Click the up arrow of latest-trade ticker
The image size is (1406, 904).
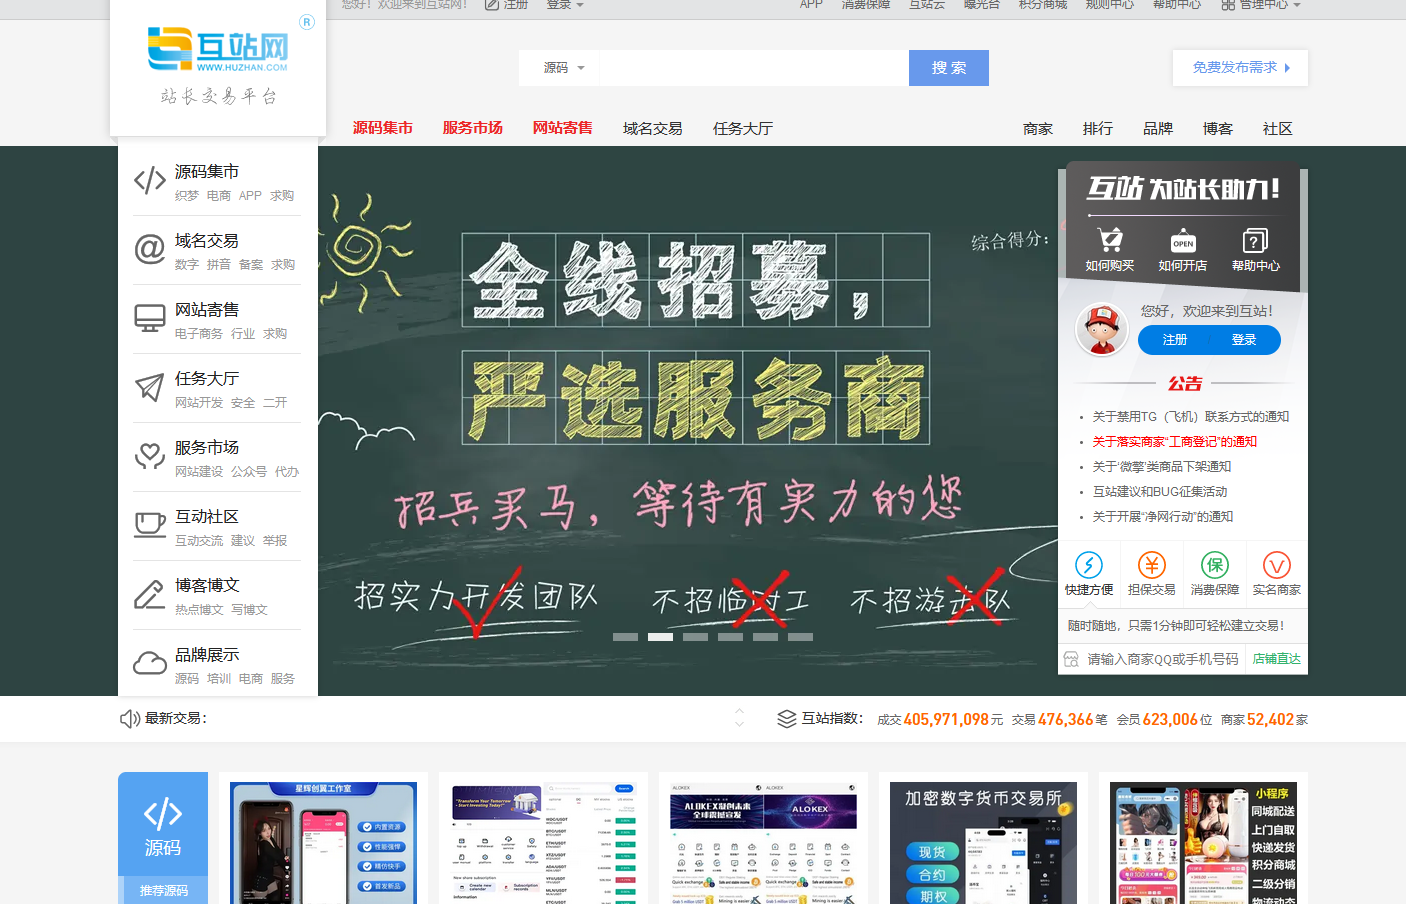(x=740, y=711)
